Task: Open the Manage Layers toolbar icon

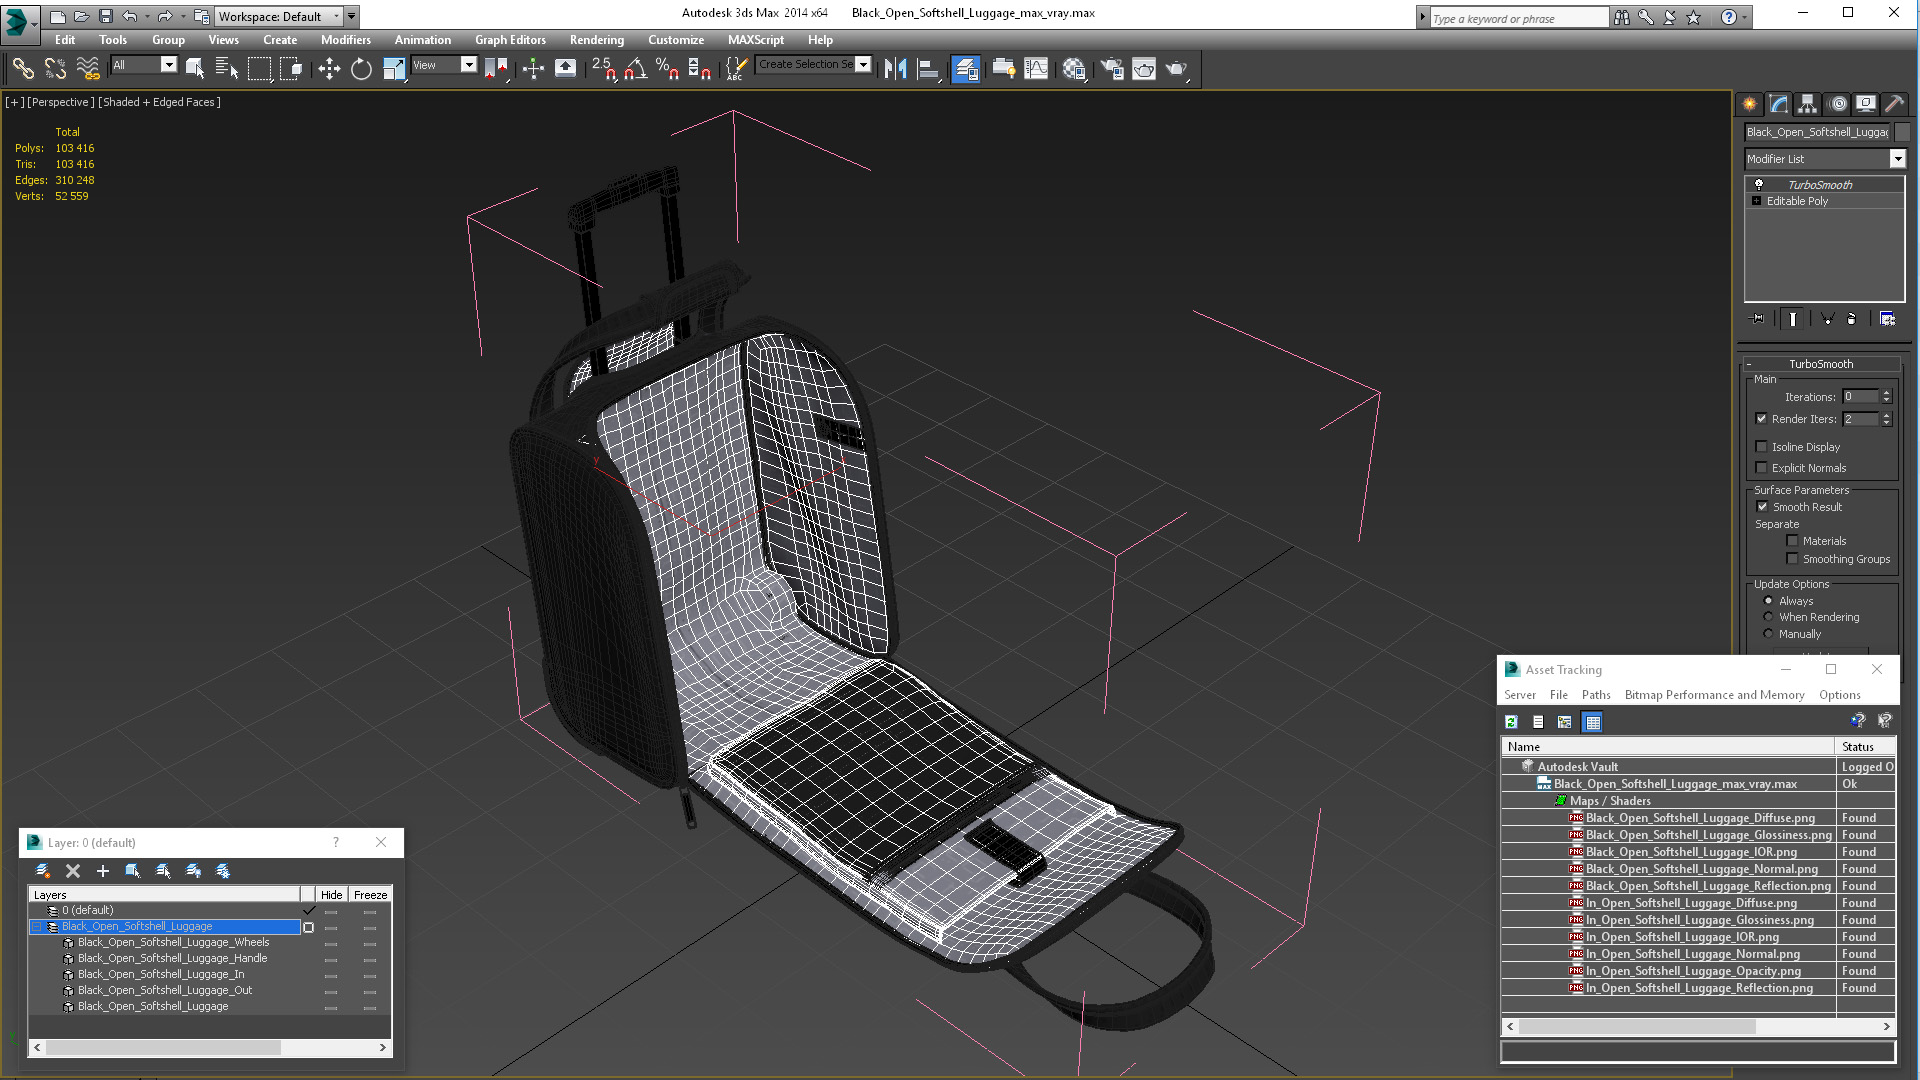Action: click(965, 68)
